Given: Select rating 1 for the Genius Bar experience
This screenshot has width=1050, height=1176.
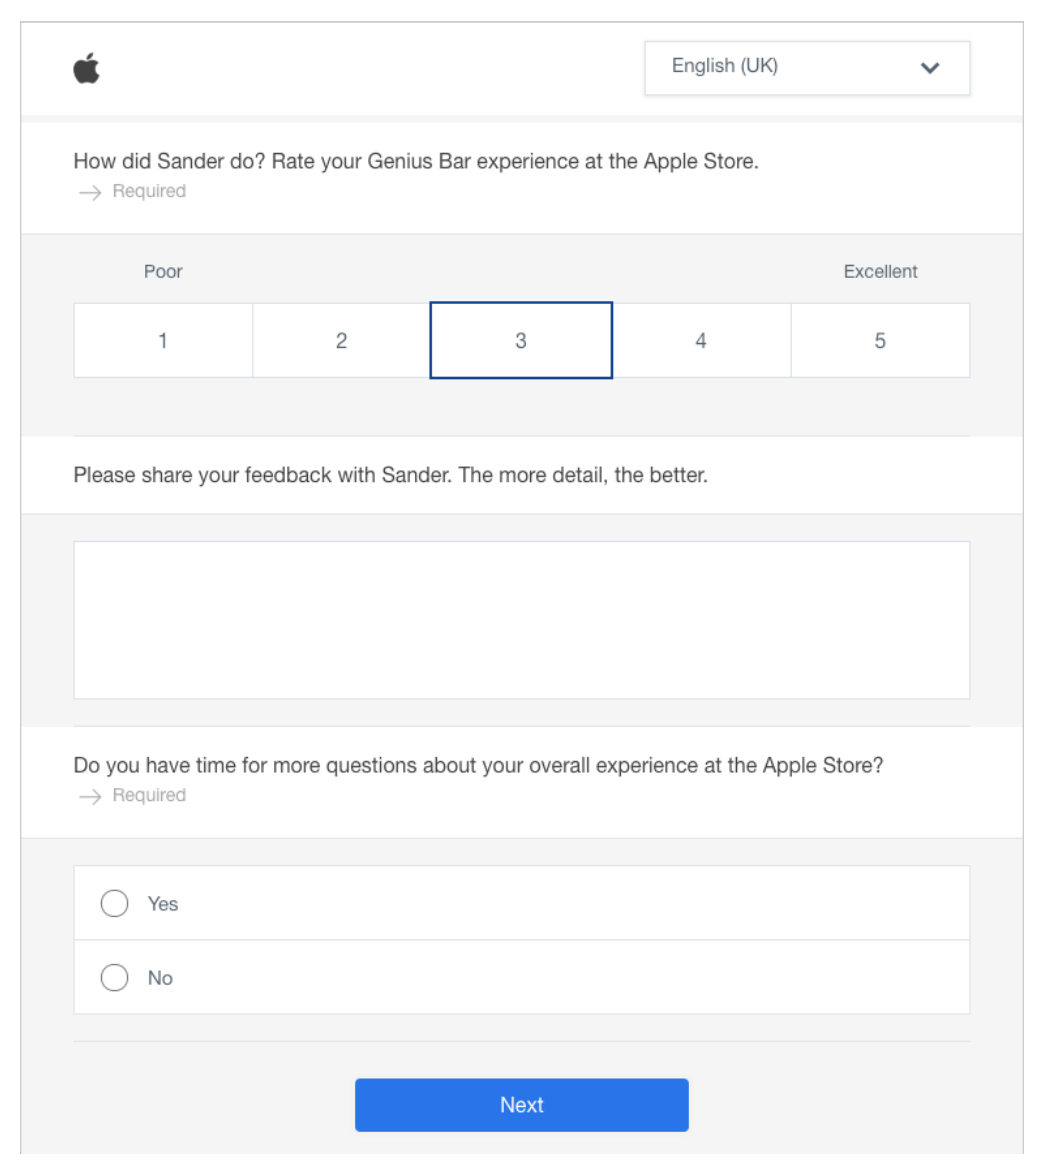Looking at the screenshot, I should click(163, 340).
